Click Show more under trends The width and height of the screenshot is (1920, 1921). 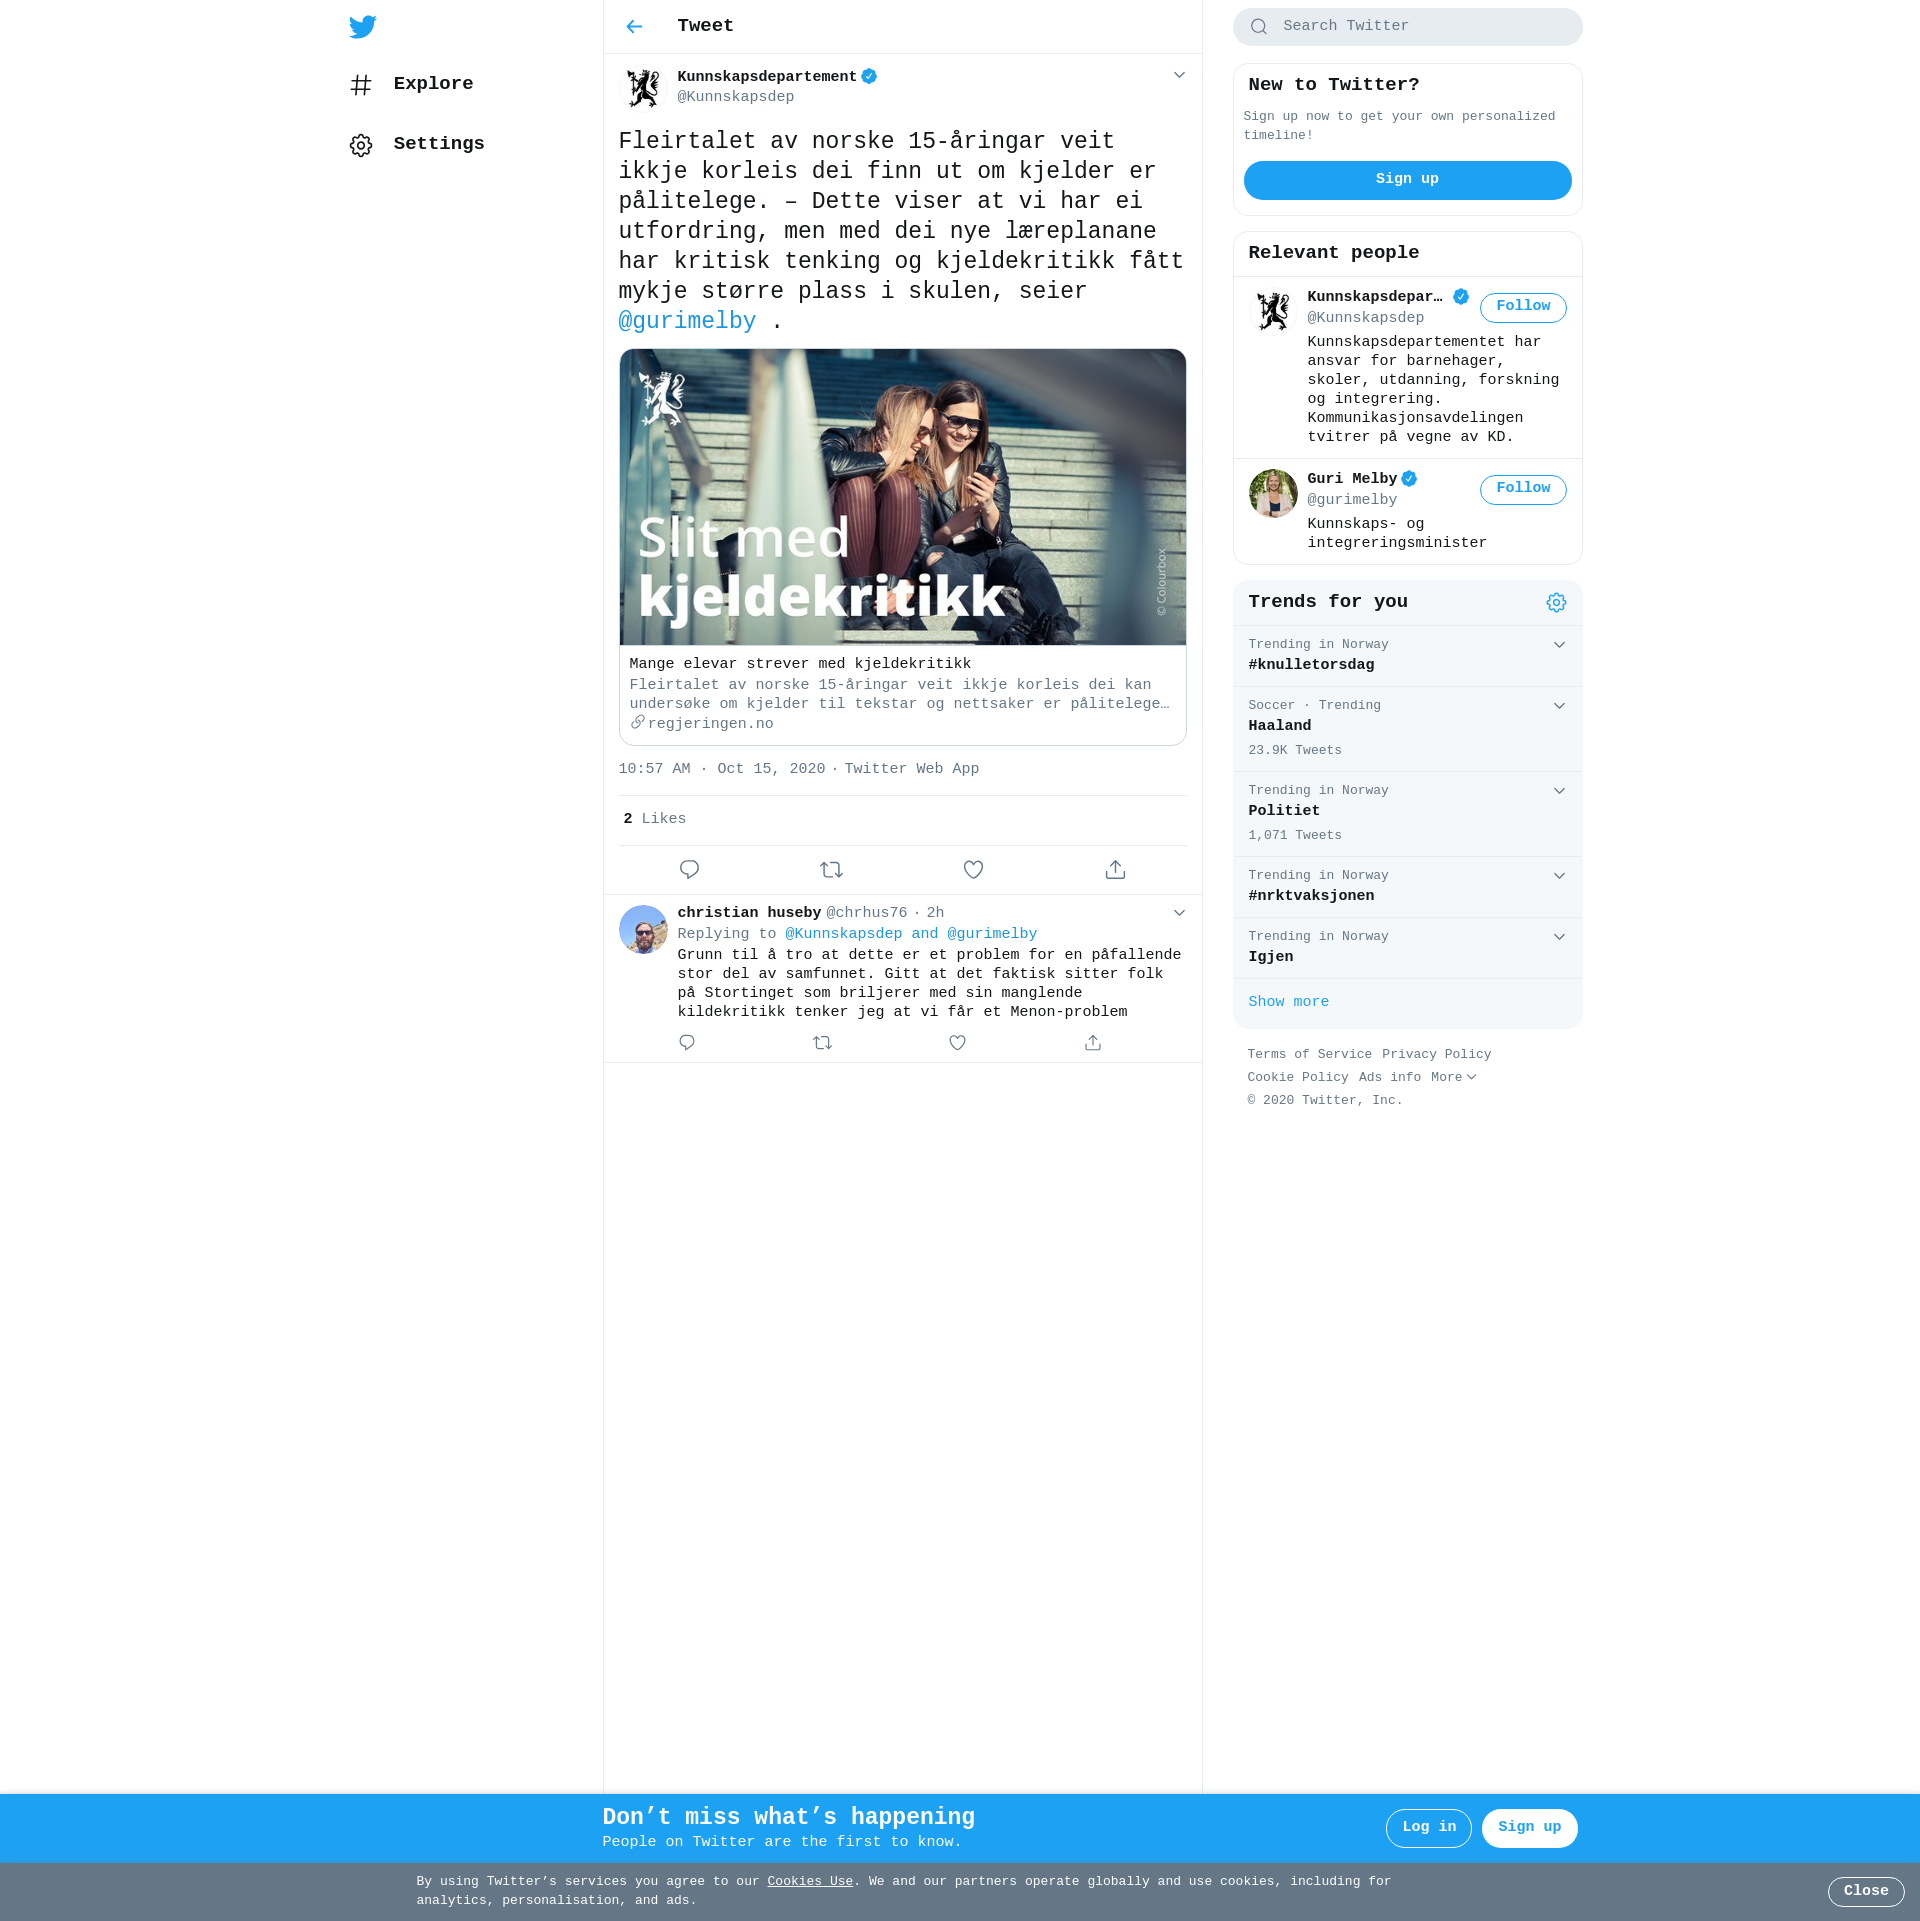(x=1288, y=1002)
